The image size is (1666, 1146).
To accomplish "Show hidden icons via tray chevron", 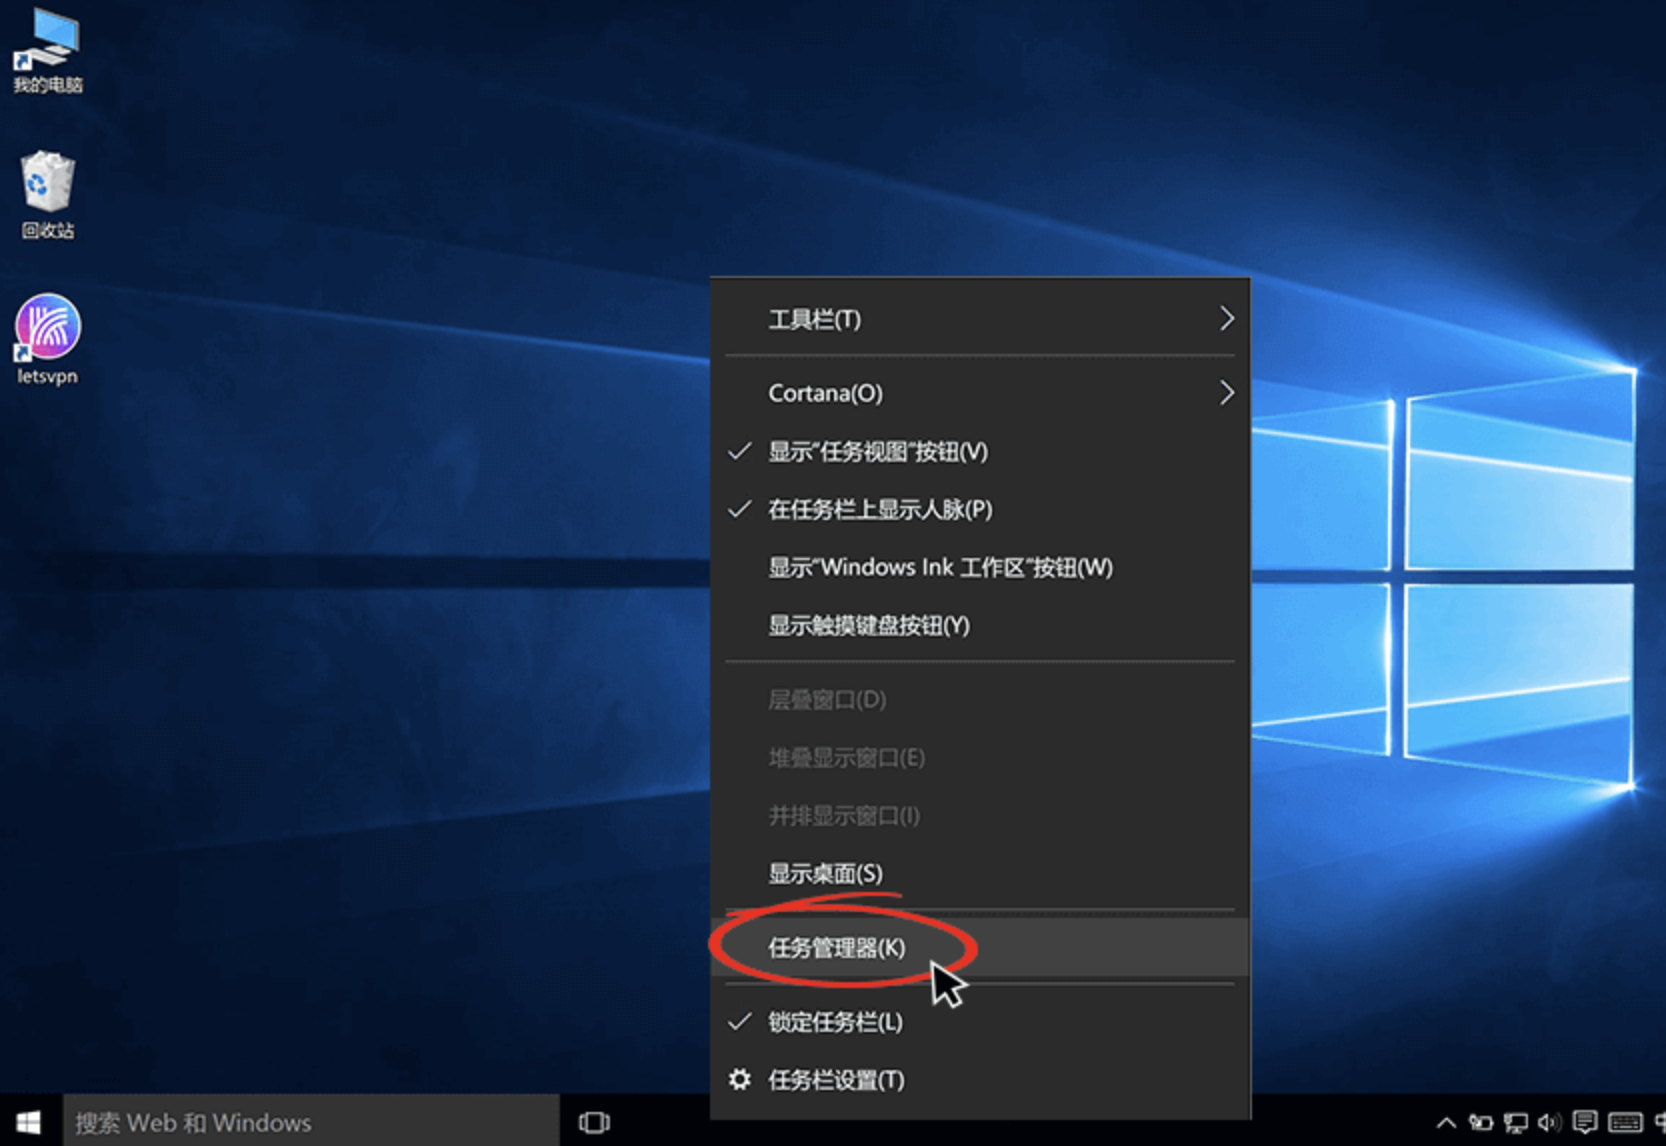I will point(1447,1122).
